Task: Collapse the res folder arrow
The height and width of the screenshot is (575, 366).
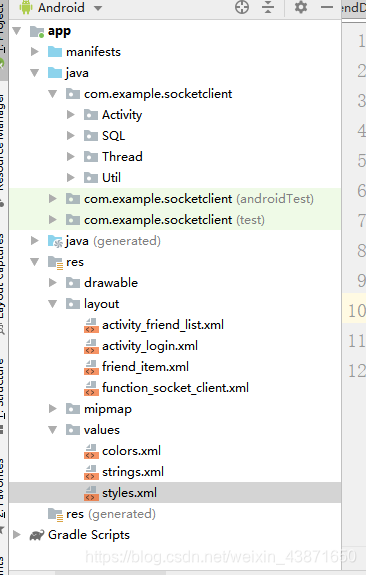Action: point(35,262)
